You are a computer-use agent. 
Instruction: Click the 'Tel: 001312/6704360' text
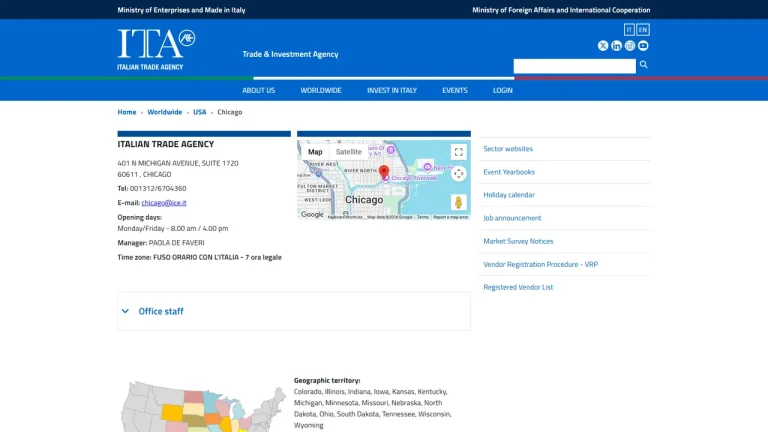[152, 189]
